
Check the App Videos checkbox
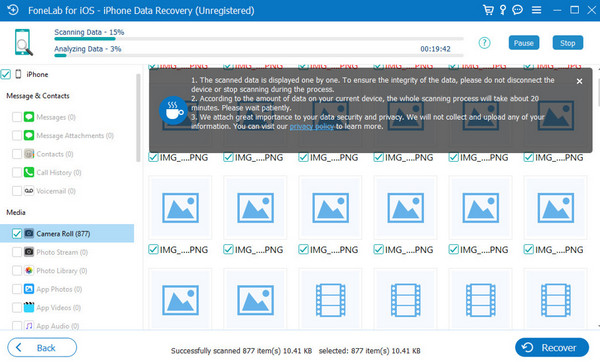(x=17, y=307)
